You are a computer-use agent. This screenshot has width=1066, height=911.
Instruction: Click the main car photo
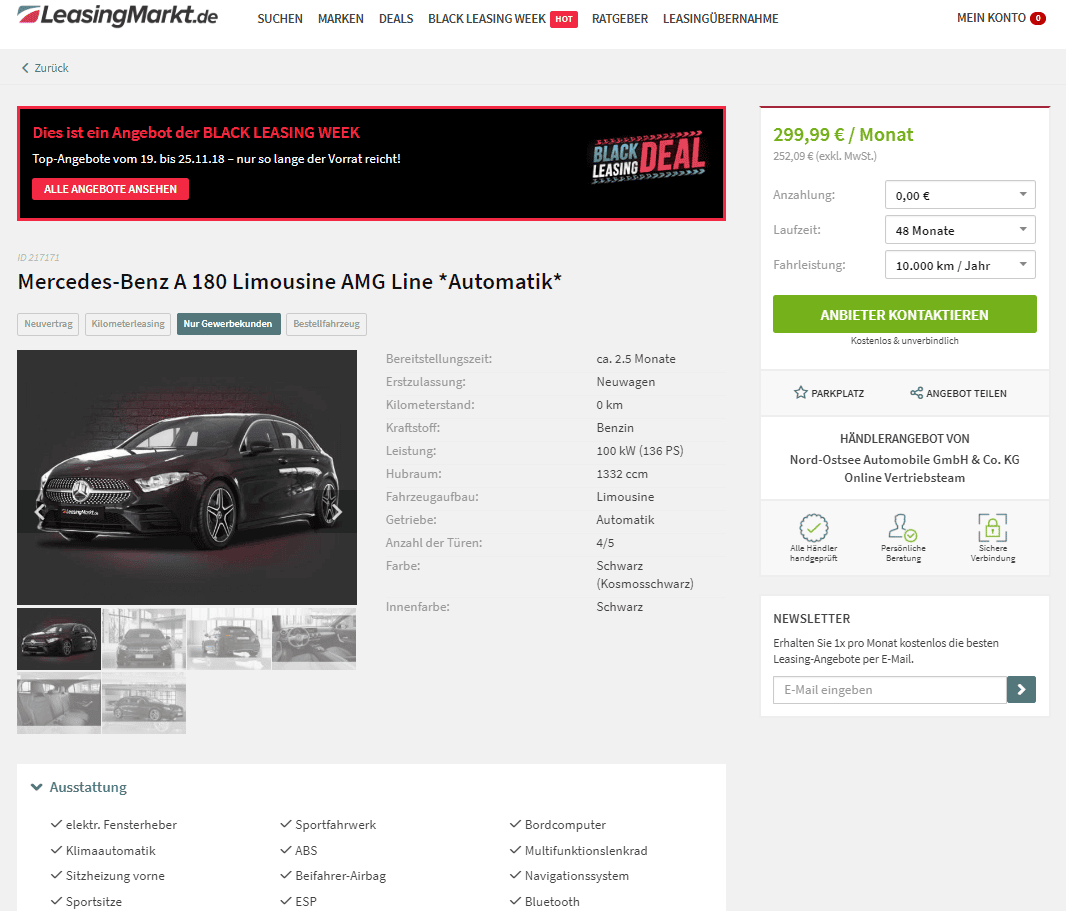coord(187,477)
